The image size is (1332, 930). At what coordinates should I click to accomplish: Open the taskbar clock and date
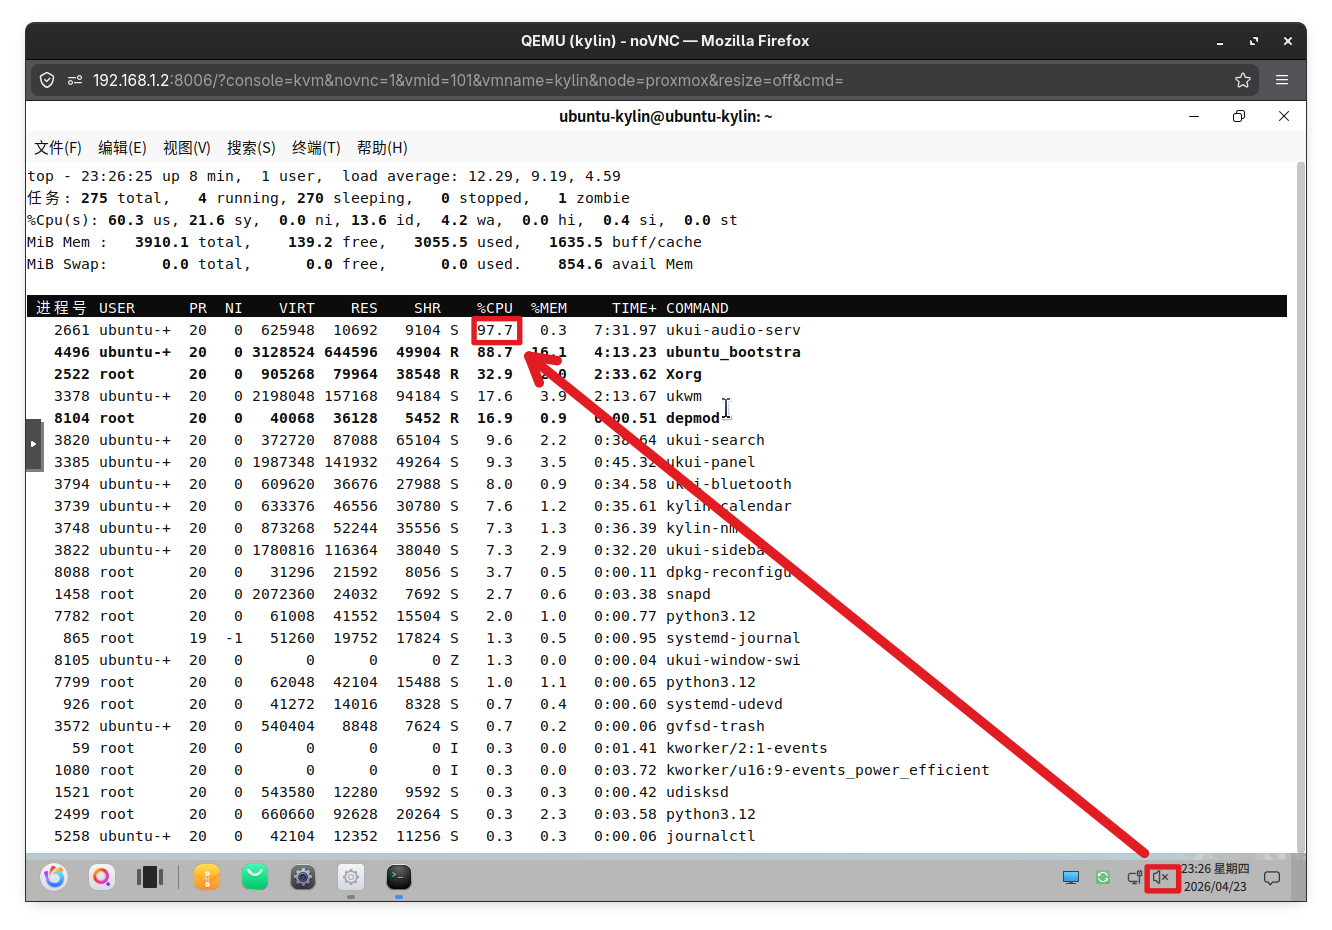click(1215, 877)
